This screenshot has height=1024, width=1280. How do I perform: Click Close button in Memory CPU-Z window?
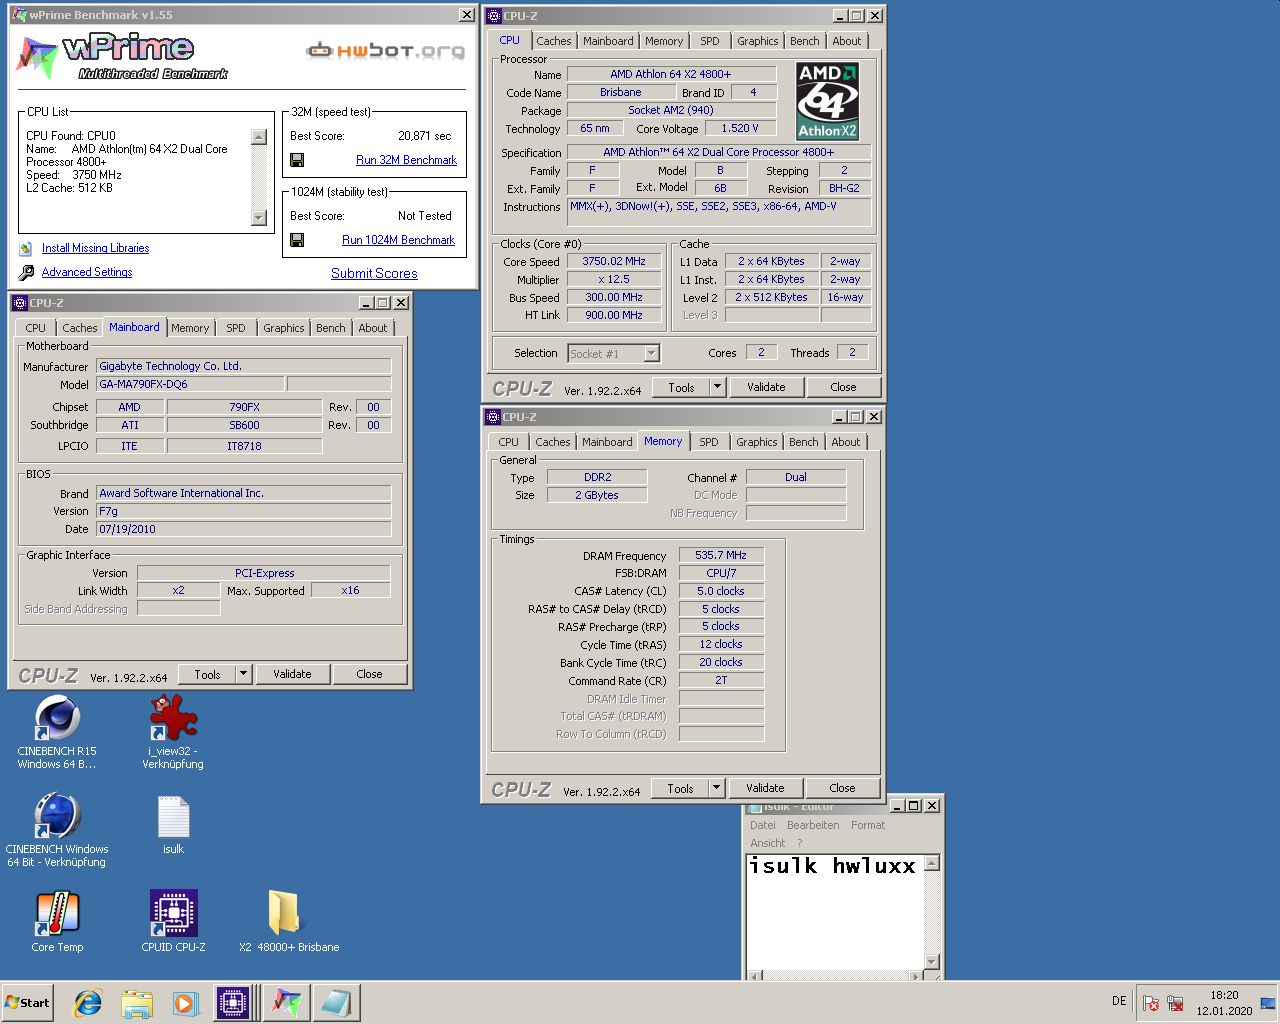[842, 788]
